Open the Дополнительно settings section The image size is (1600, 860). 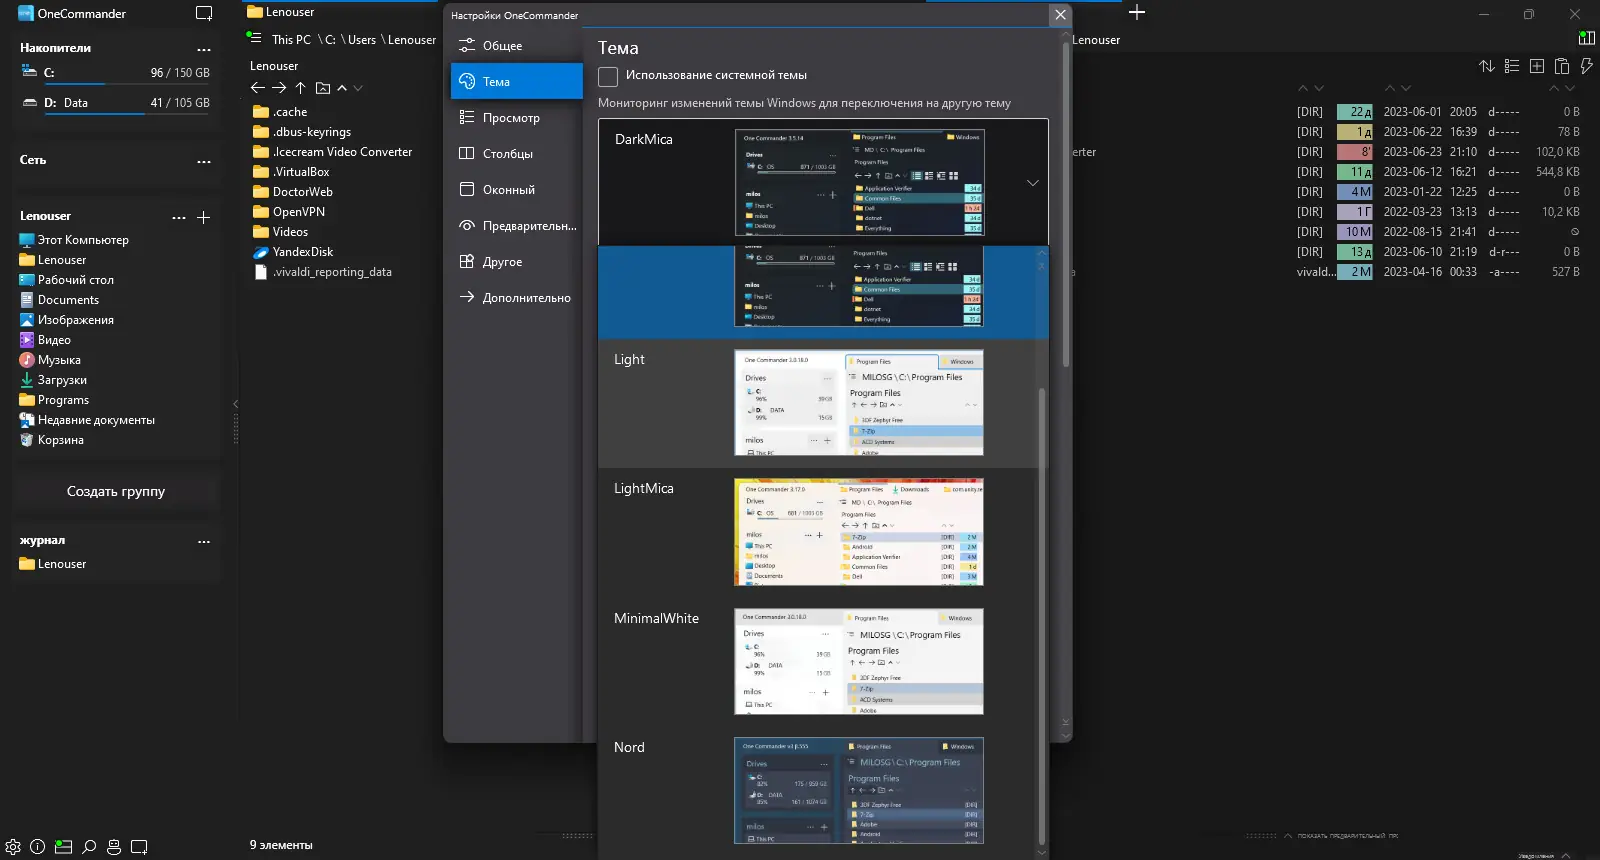point(516,298)
